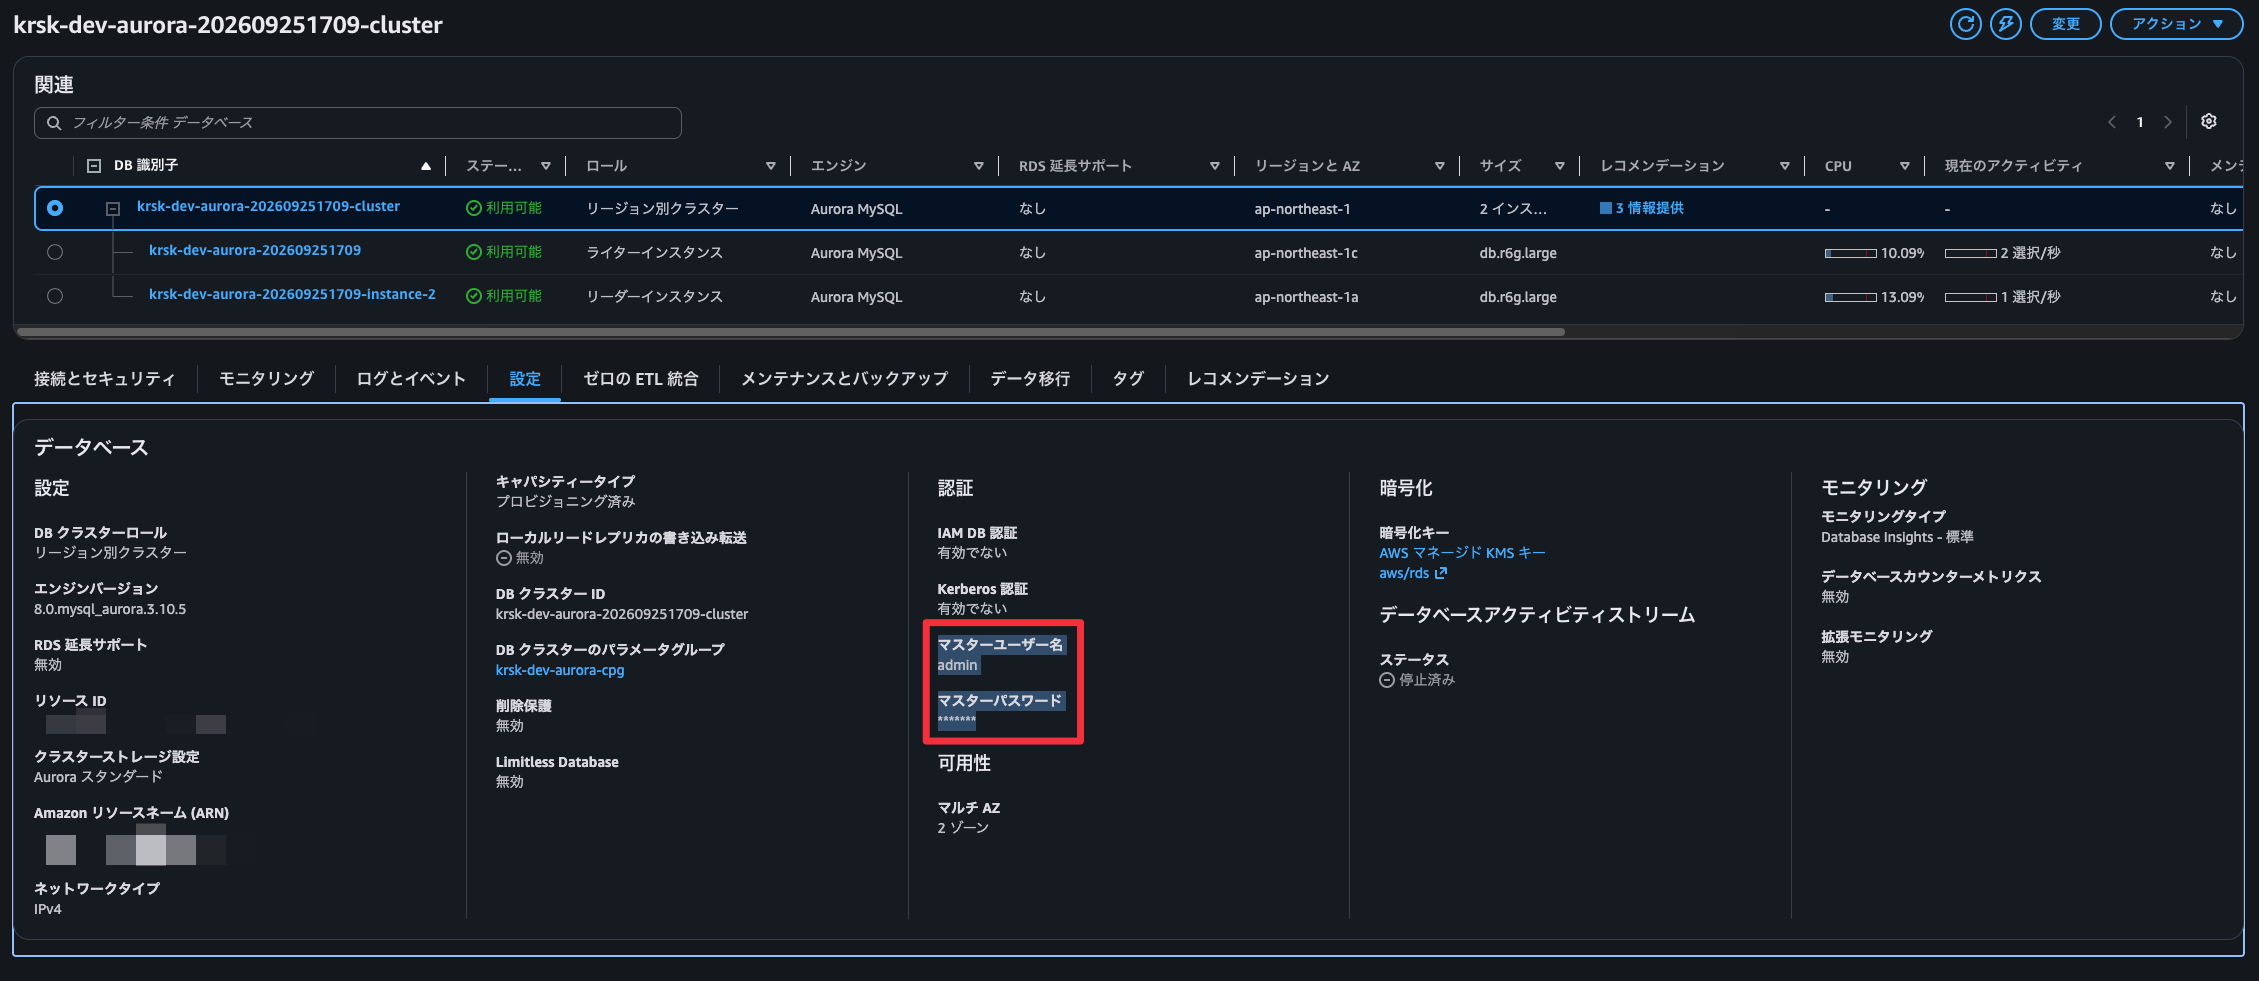Click 利用可能 status icon for writer instance row
Image resolution: width=2259 pixels, height=981 pixels.
474,252
